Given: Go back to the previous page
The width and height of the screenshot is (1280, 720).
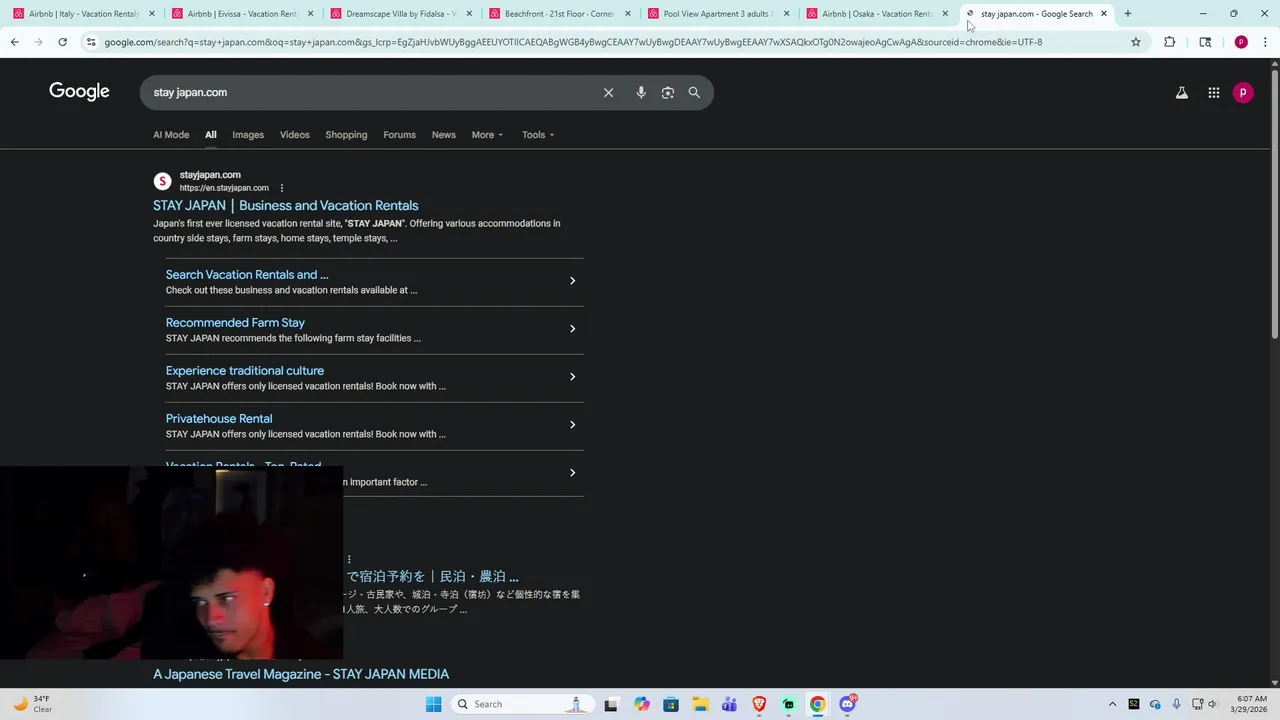Looking at the screenshot, I should point(14,42).
